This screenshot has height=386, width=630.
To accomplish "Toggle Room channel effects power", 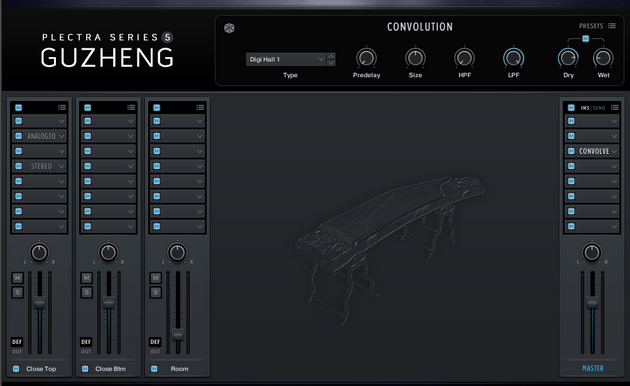I will click(157, 107).
